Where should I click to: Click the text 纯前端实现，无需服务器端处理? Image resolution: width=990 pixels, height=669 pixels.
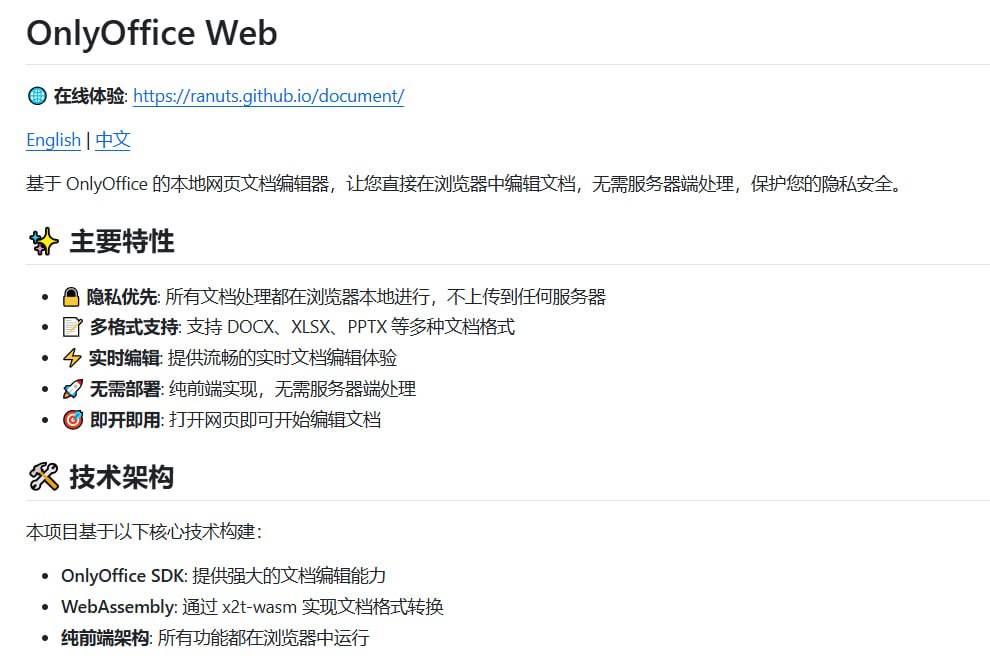tap(292, 389)
